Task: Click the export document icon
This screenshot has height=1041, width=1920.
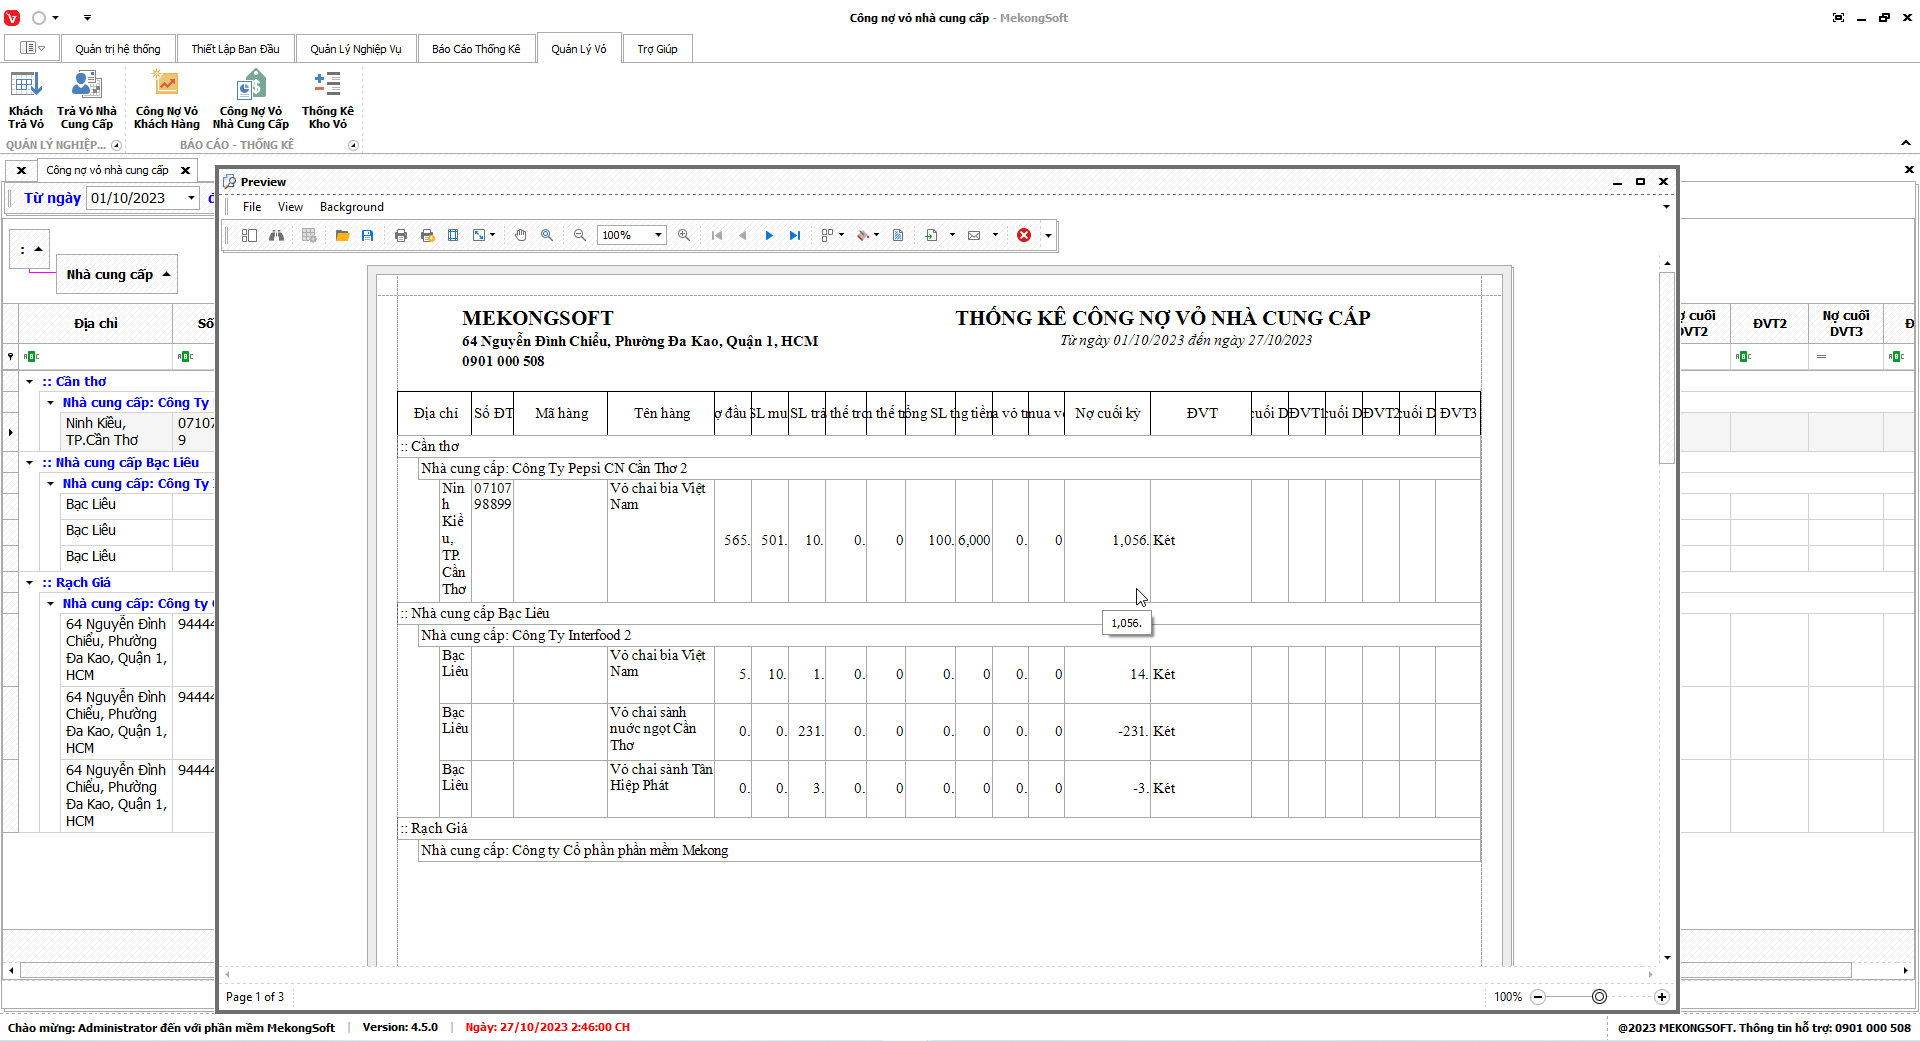Action: [x=931, y=235]
